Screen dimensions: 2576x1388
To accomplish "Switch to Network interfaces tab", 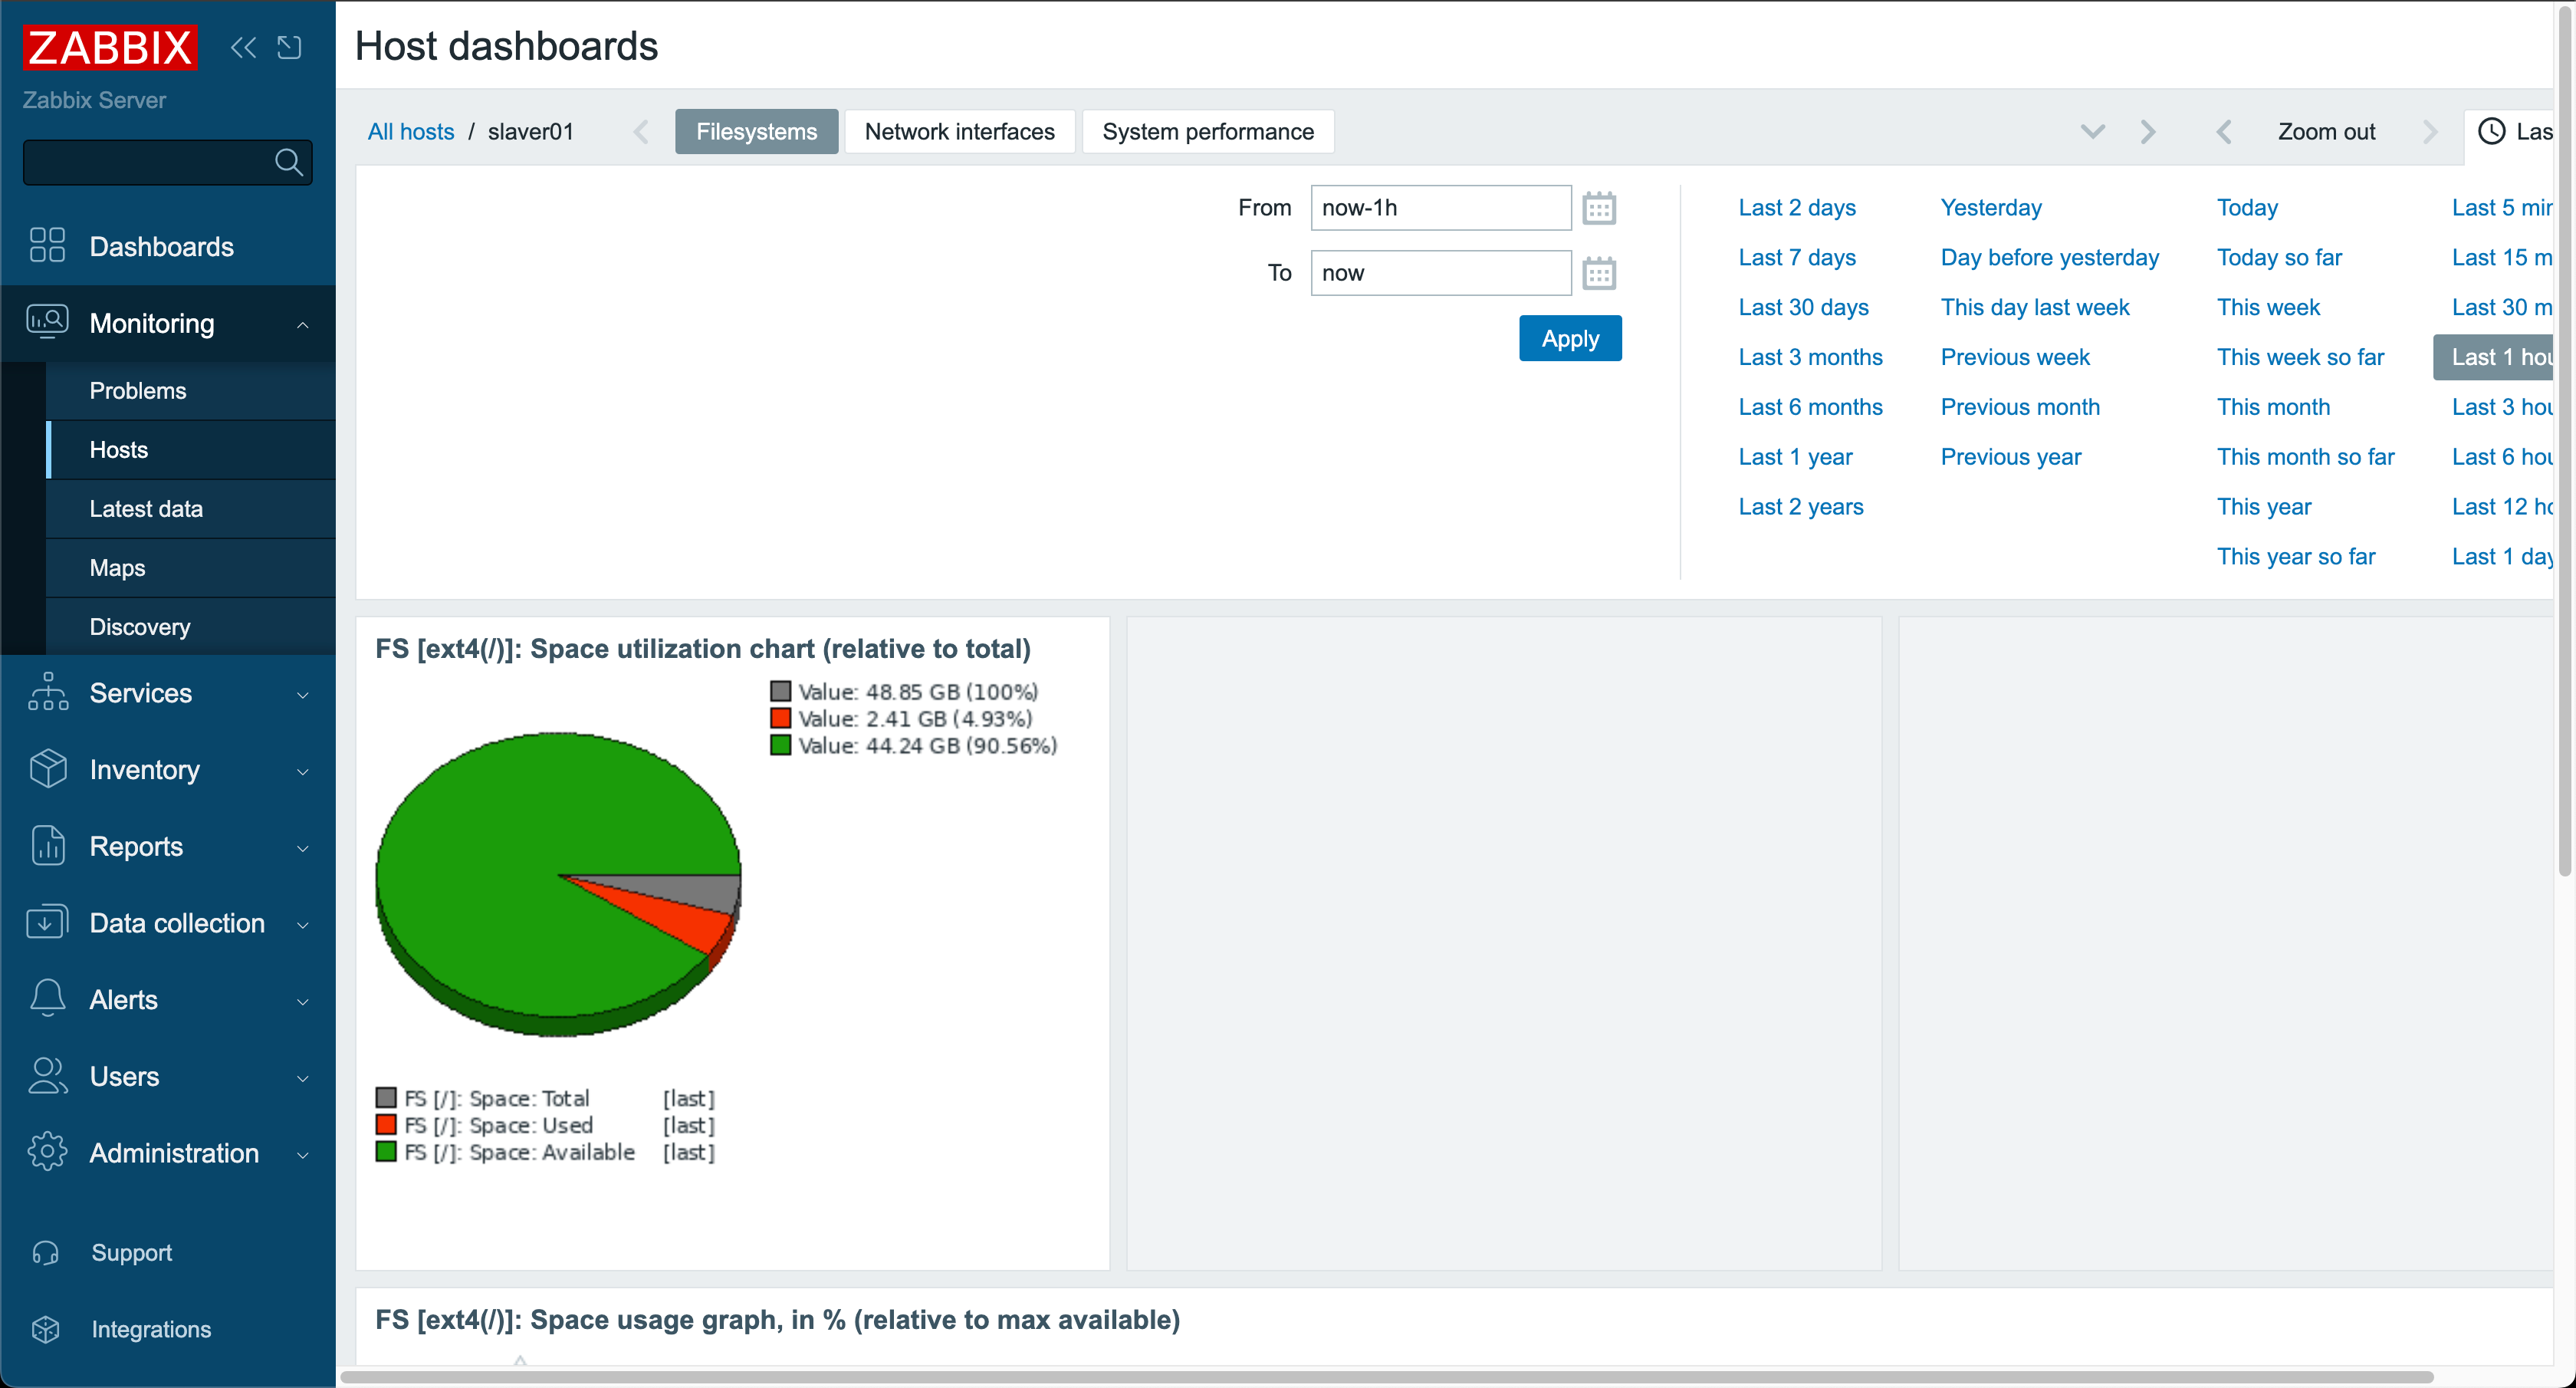I will tap(959, 131).
